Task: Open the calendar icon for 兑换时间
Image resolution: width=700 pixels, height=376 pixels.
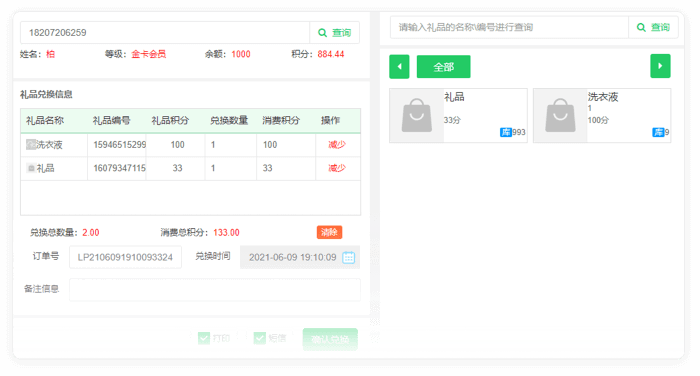Action: click(x=349, y=257)
